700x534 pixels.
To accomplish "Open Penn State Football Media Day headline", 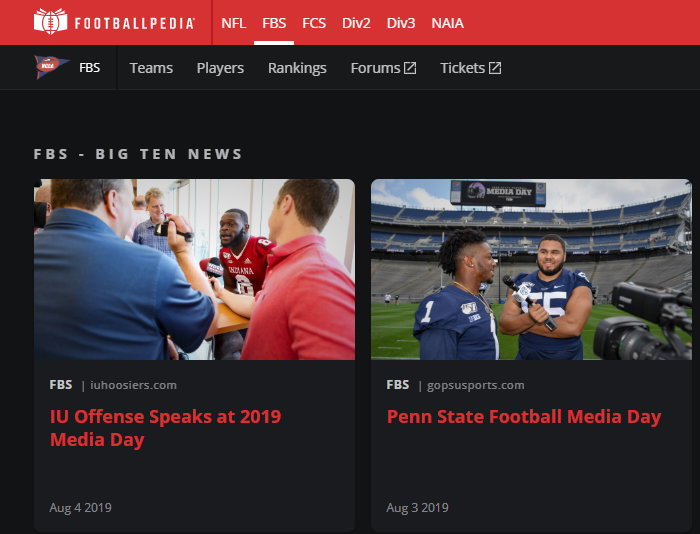I will pyautogui.click(x=524, y=417).
